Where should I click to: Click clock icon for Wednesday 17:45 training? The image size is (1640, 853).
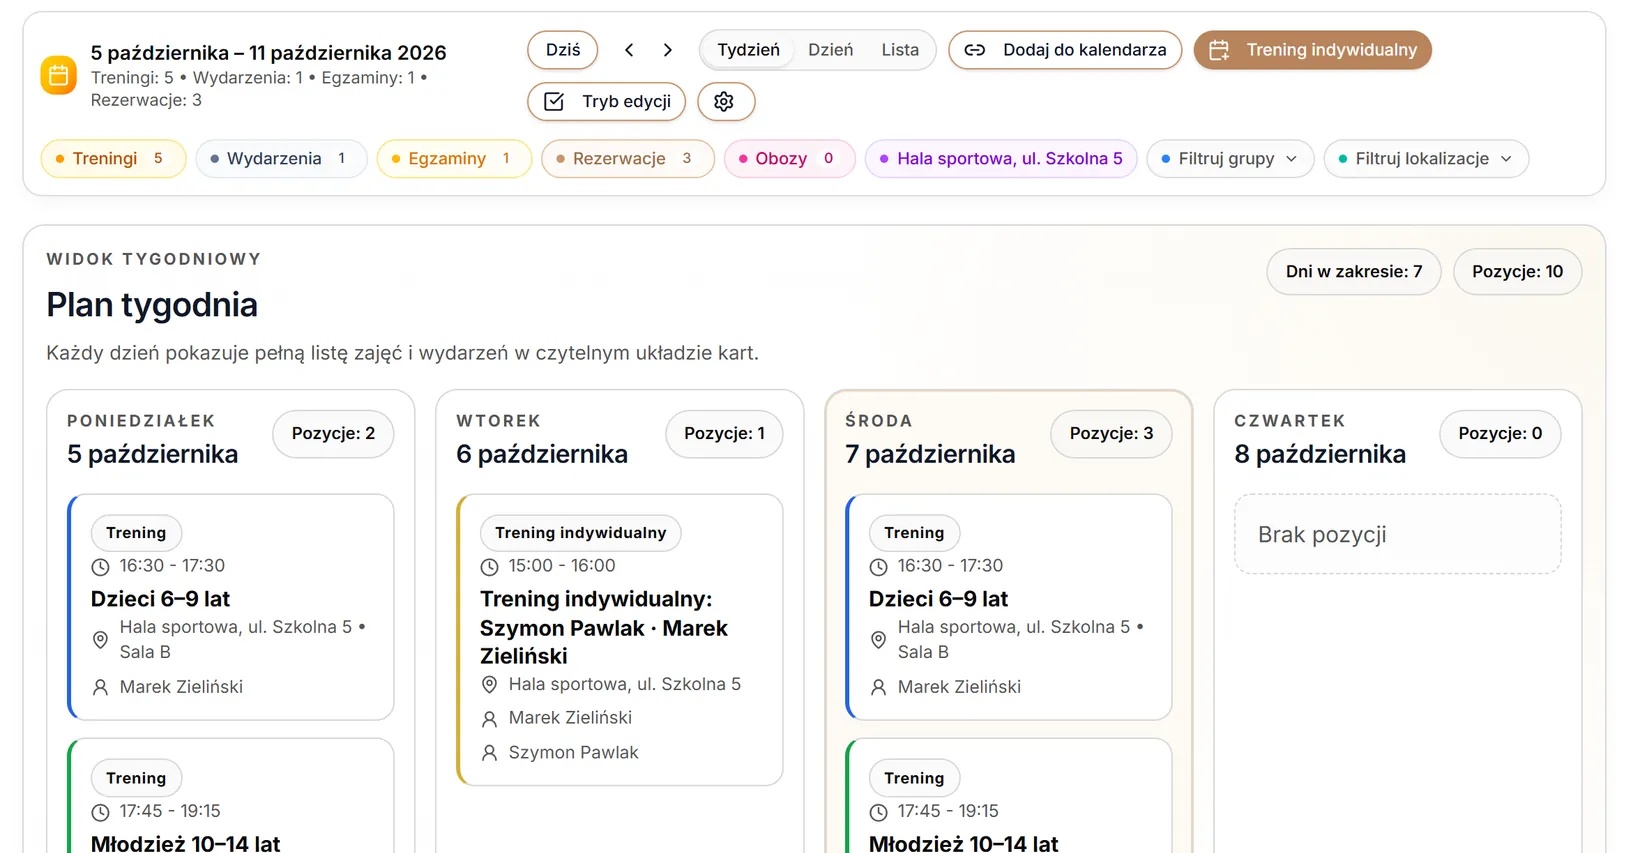pyautogui.click(x=878, y=812)
